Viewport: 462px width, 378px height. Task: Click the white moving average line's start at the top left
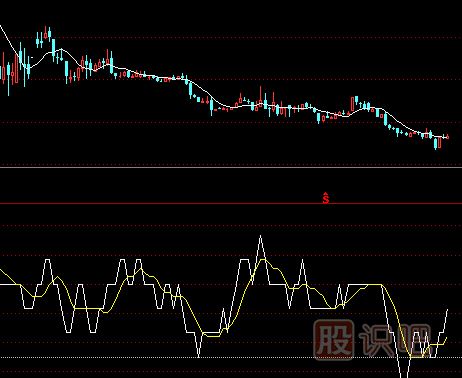point(1,27)
